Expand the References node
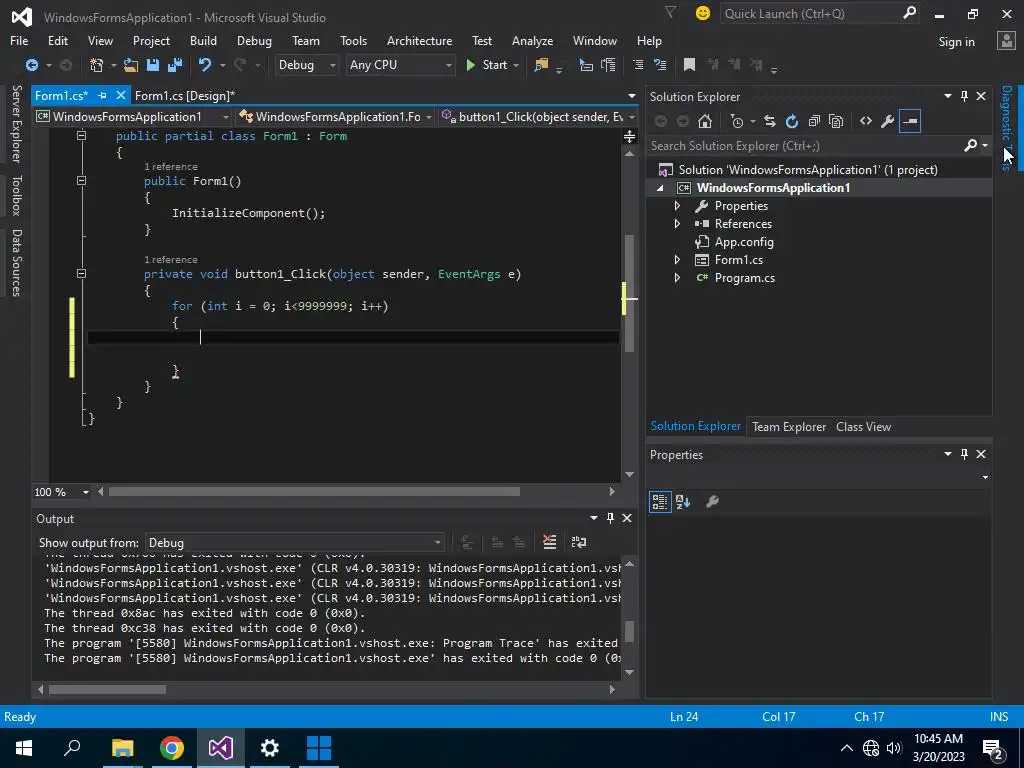This screenshot has height=768, width=1024. (677, 223)
